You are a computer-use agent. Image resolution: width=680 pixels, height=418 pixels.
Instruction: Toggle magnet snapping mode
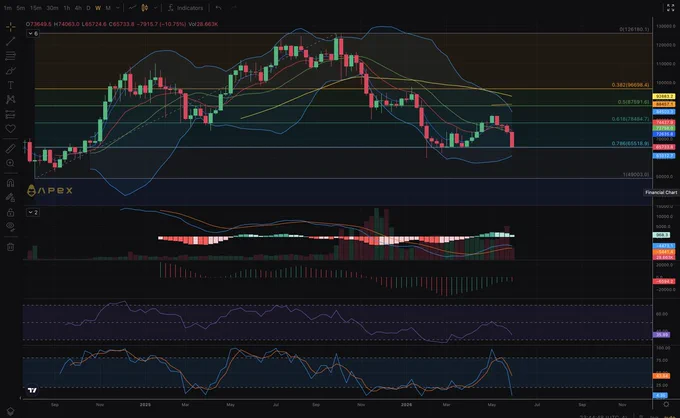pos(10,183)
